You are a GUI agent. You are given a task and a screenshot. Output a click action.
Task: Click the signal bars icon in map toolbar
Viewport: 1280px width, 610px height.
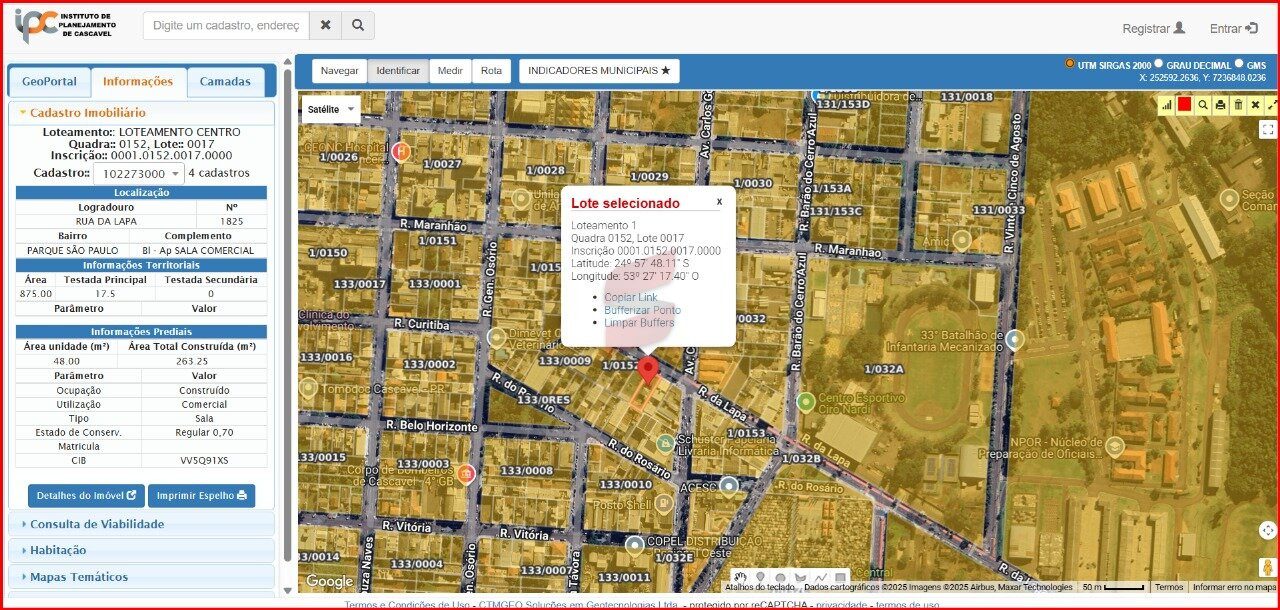pos(1166,105)
